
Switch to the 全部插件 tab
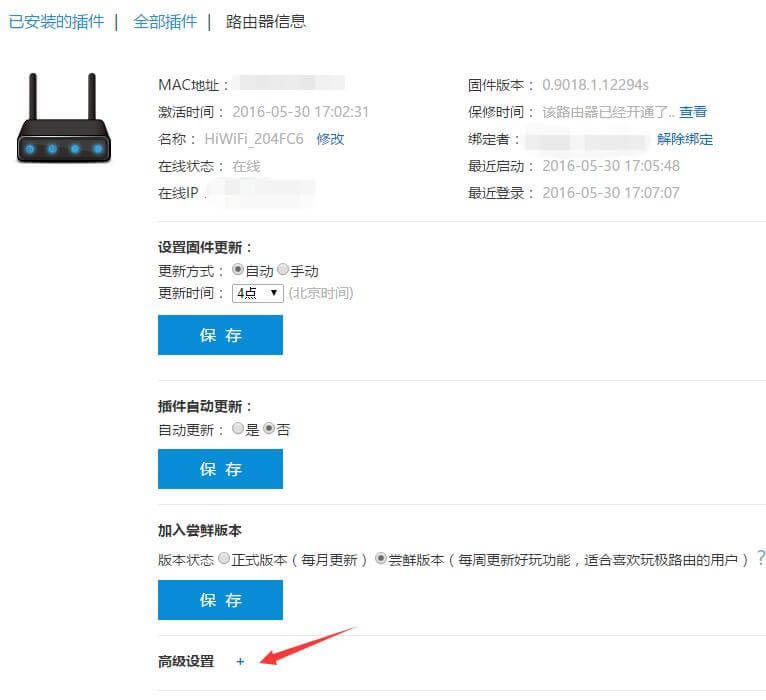tap(165, 21)
